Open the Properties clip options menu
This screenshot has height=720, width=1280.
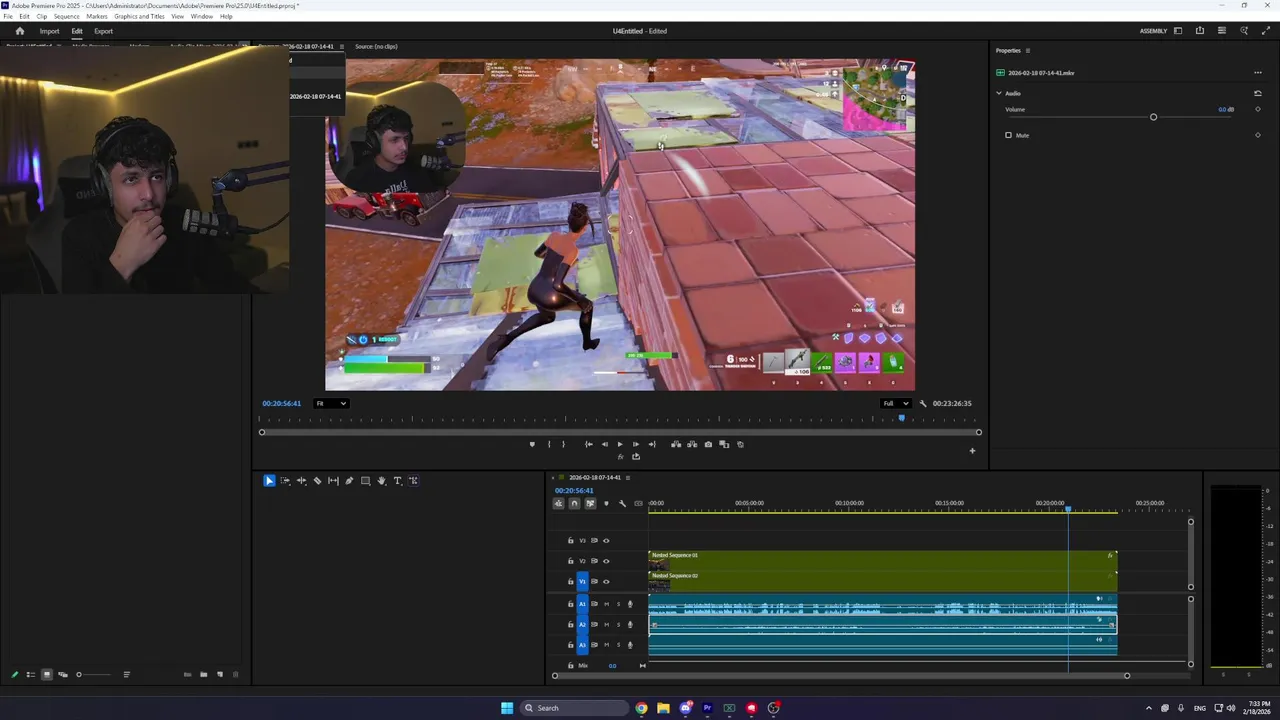[x=1258, y=73]
